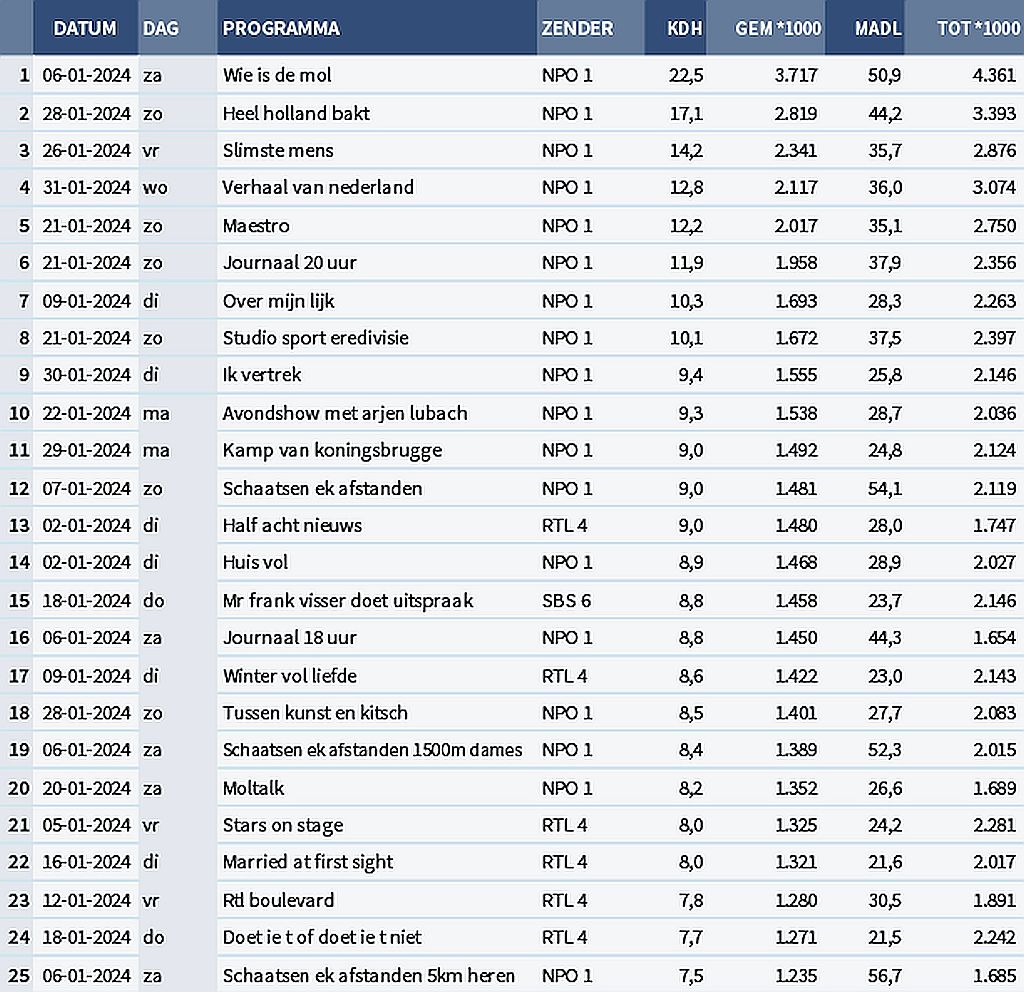The image size is (1024, 992).
Task: Click total value 3.393 for Heel holland bakt
Action: click(994, 114)
